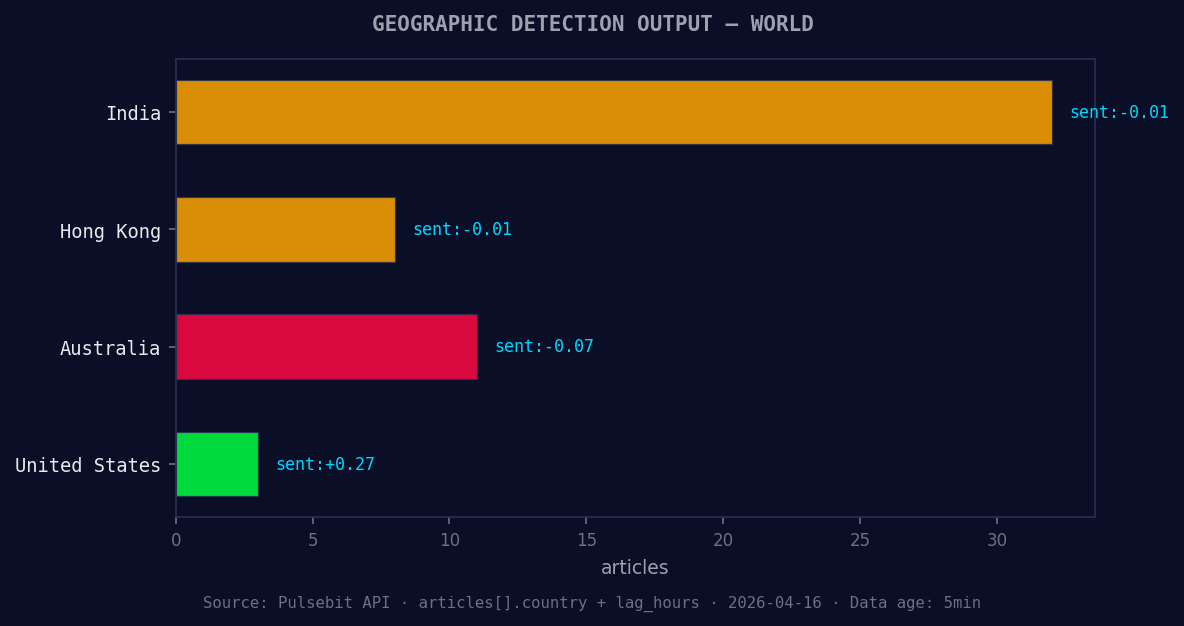Click the United States axis label
The height and width of the screenshot is (626, 1184).
click(88, 465)
